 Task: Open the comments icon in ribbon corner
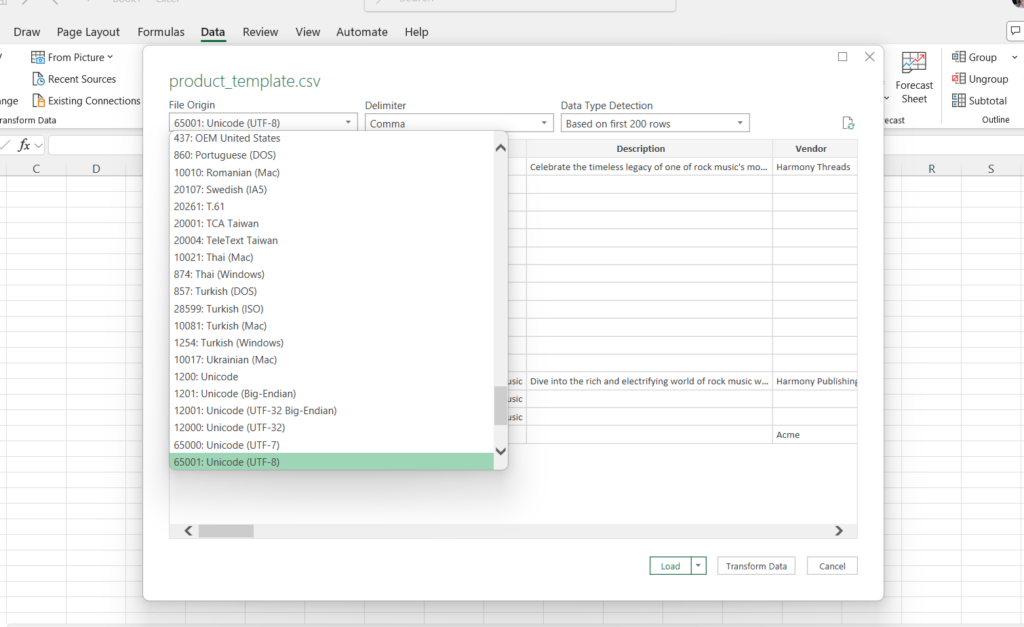pos(1015,31)
